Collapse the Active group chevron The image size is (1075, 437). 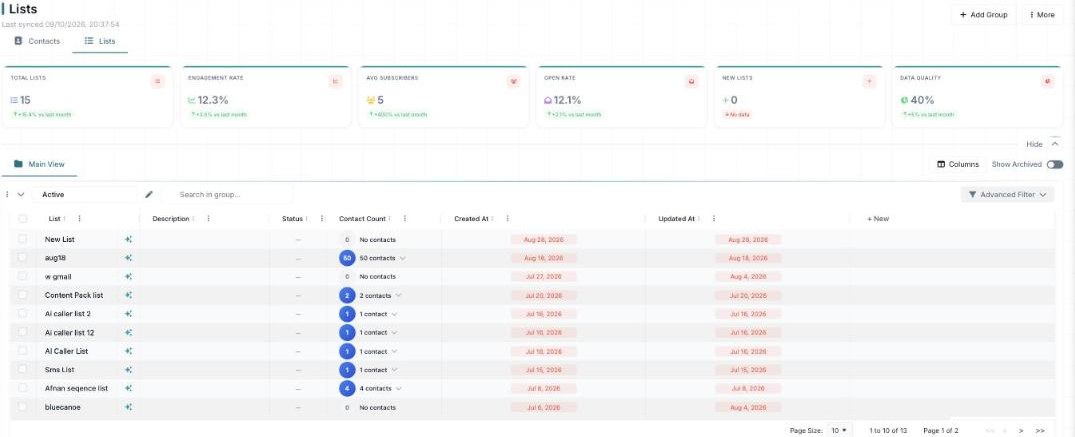click(21, 194)
